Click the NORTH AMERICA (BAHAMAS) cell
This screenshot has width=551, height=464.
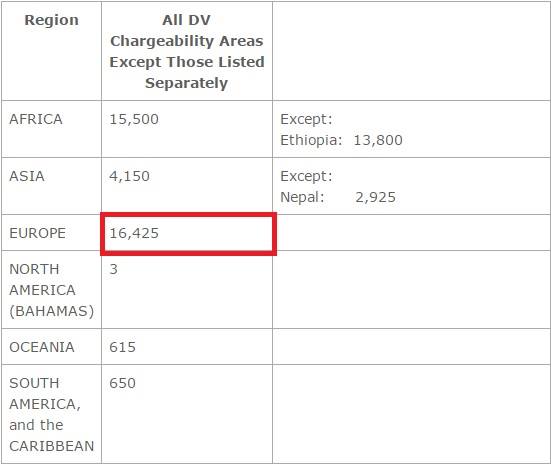[52, 290]
